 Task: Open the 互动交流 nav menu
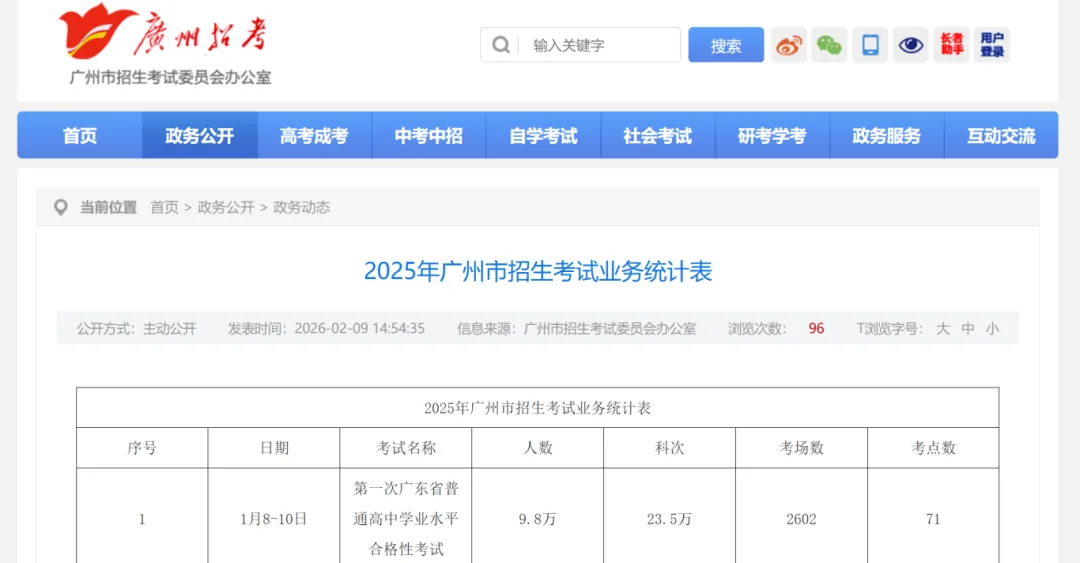click(x=1001, y=136)
